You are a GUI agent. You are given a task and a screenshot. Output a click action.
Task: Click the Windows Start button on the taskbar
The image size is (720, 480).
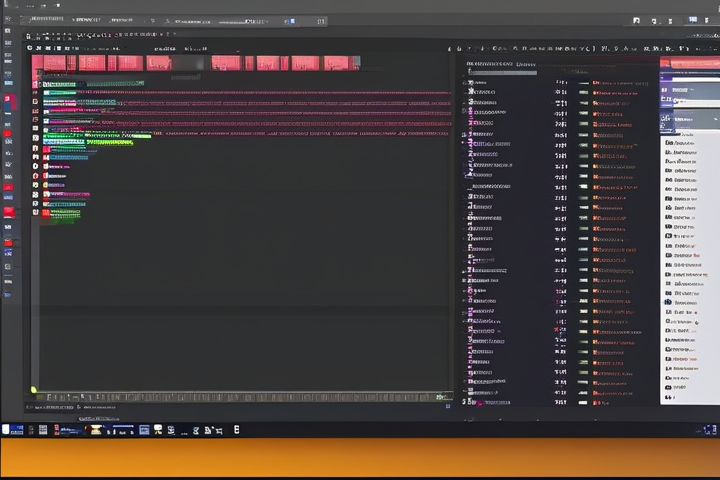[x=15, y=430]
